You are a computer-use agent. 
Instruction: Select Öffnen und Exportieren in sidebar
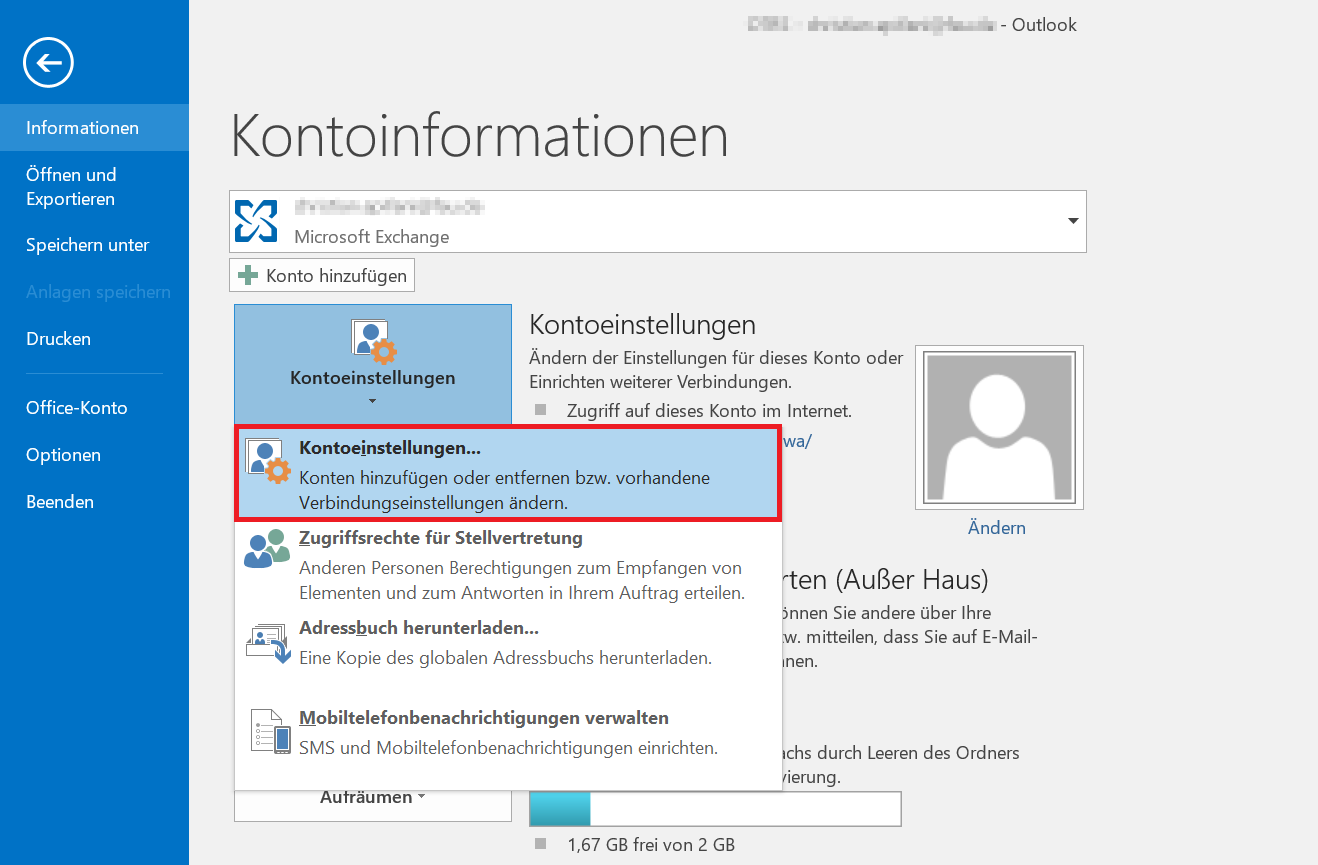point(71,187)
